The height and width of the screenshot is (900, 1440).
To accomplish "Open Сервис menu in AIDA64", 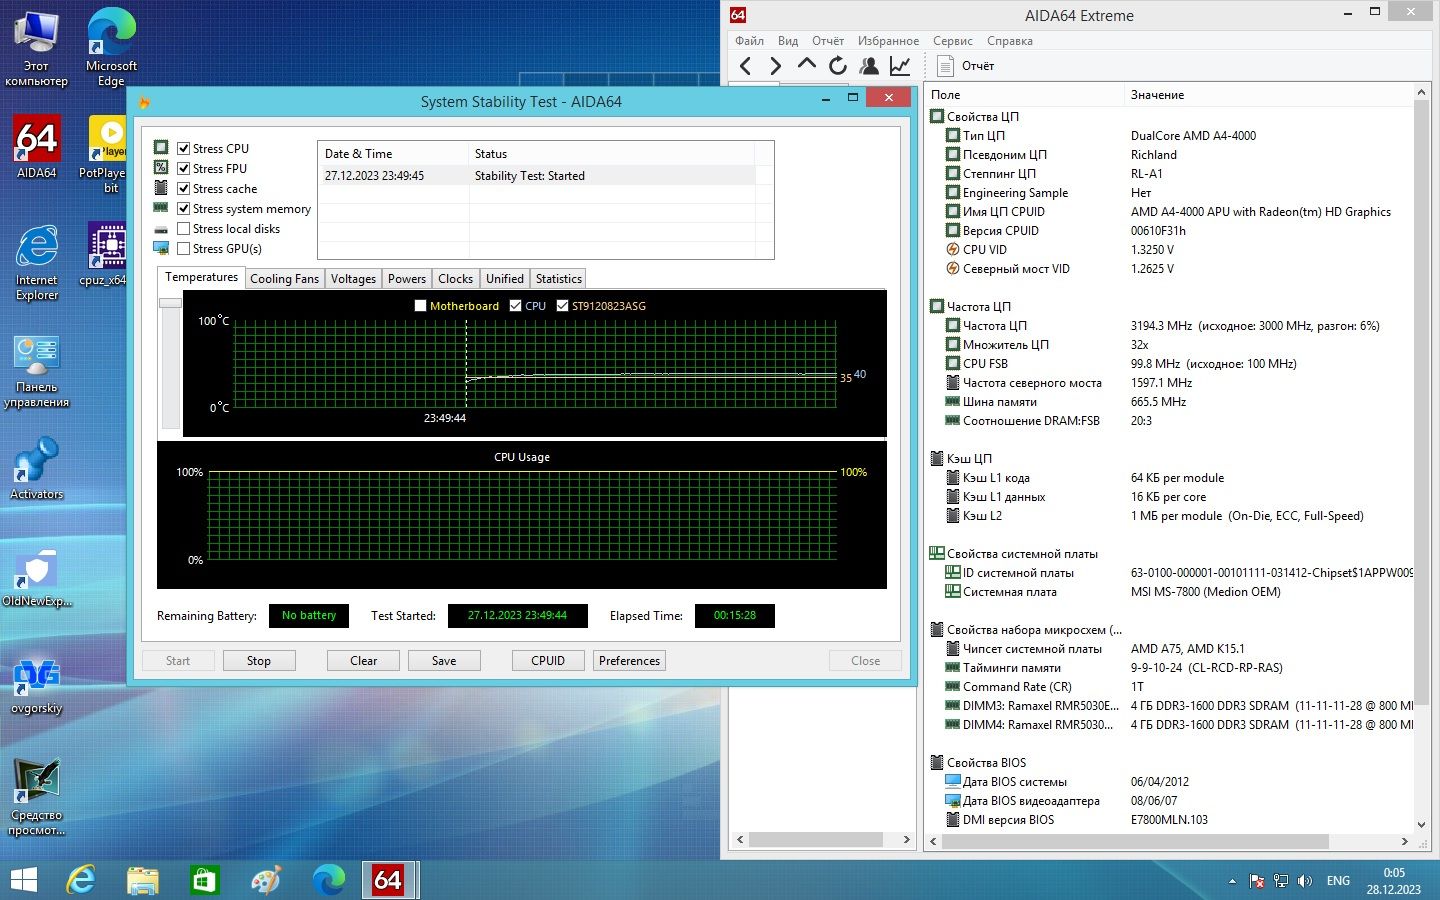I will click(952, 41).
